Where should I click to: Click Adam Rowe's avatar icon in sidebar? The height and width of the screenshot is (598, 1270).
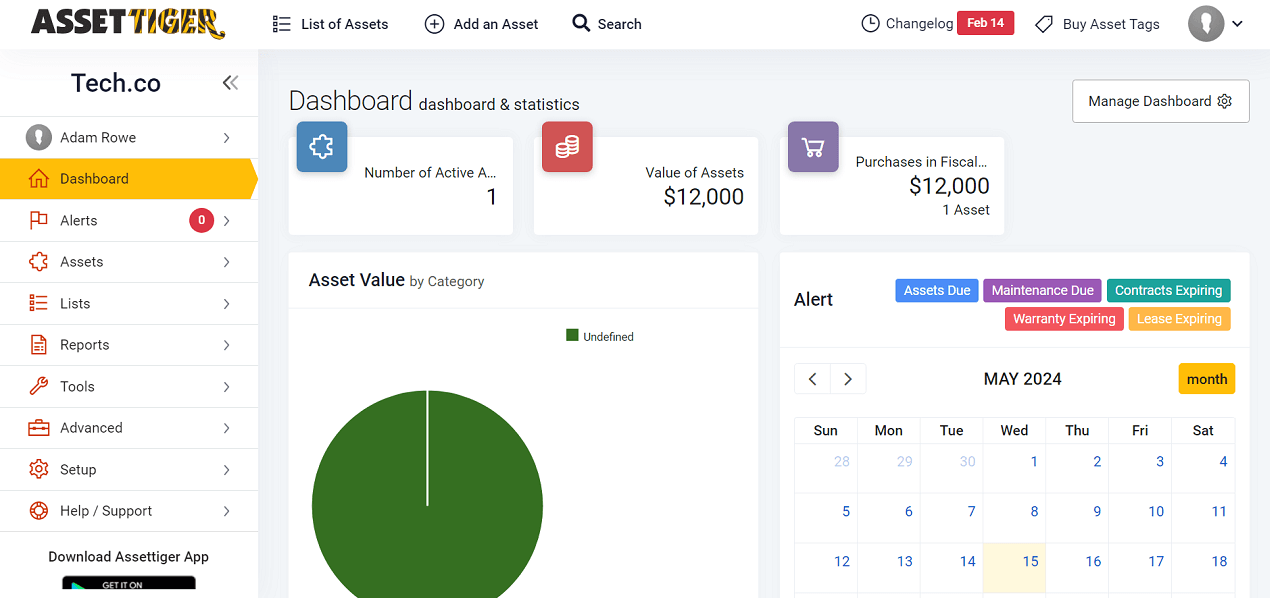pyautogui.click(x=38, y=137)
